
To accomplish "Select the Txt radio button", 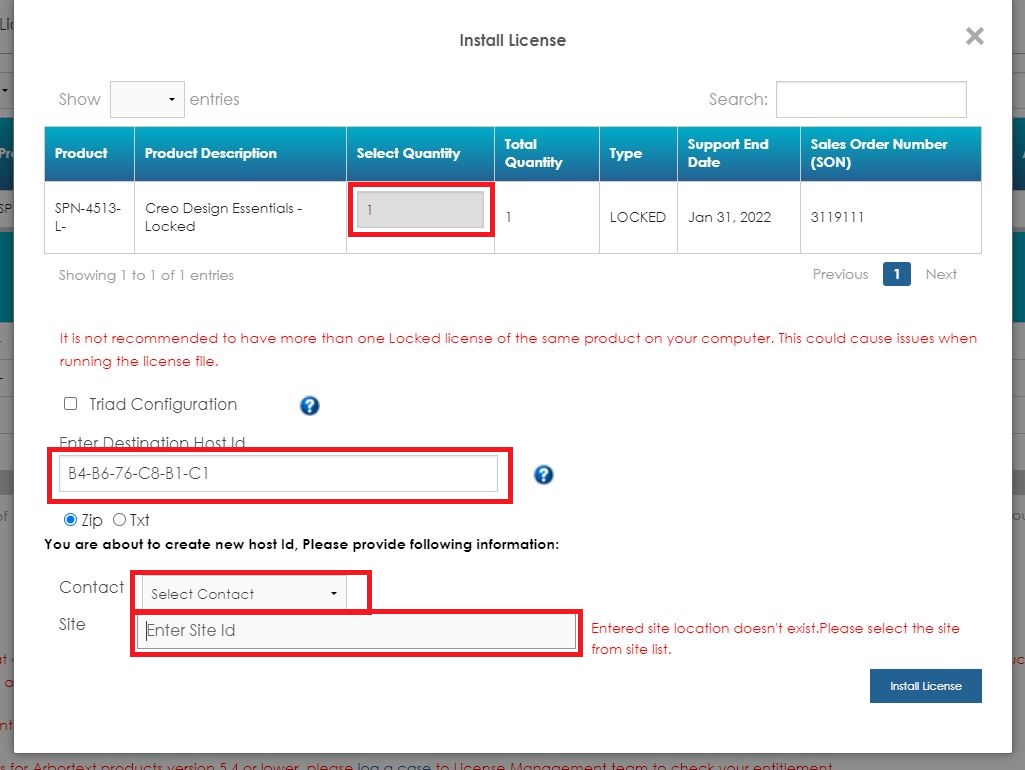I will pyautogui.click(x=119, y=520).
